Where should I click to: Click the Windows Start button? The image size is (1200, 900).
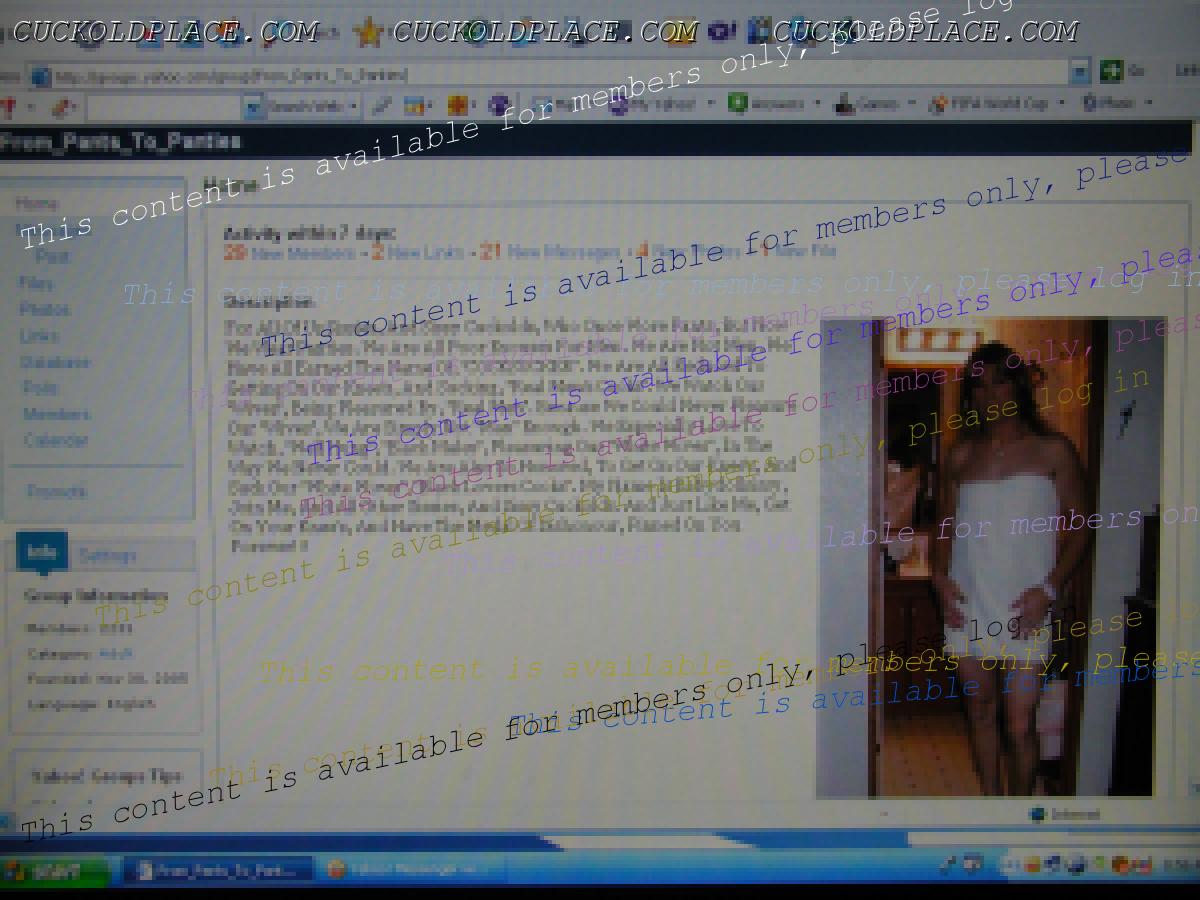coord(55,868)
